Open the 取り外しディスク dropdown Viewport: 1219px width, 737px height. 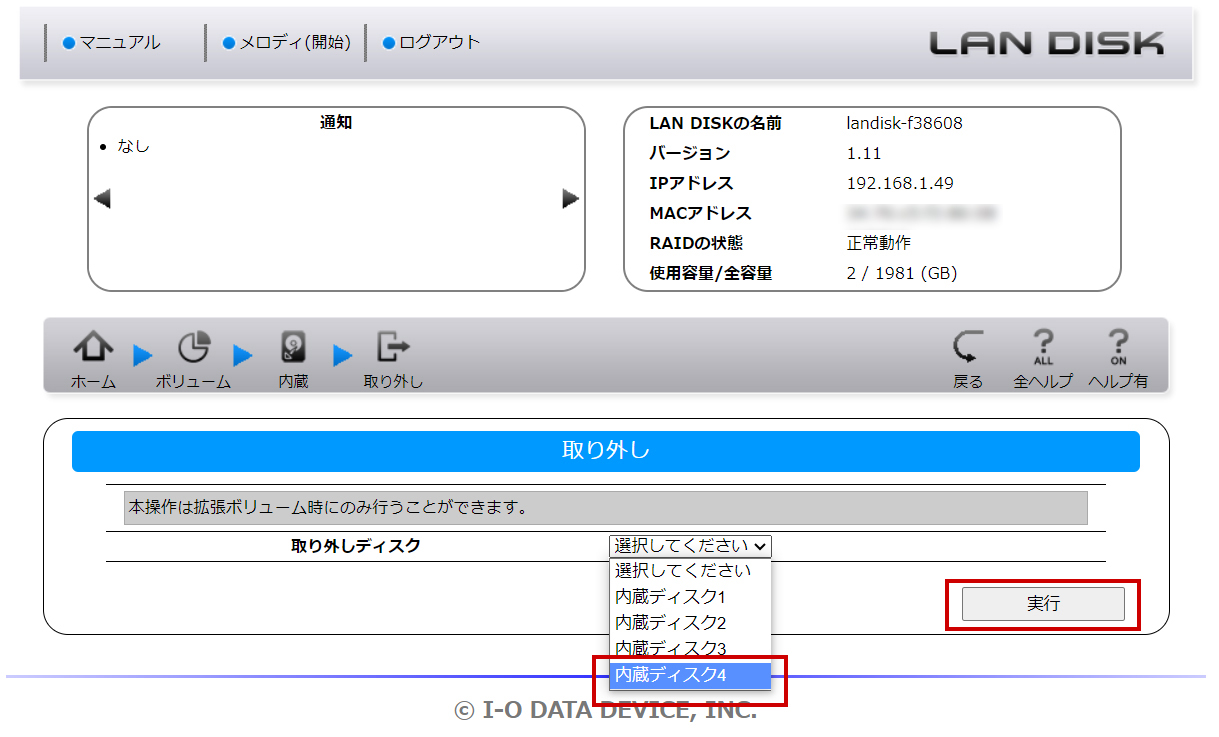pos(690,546)
